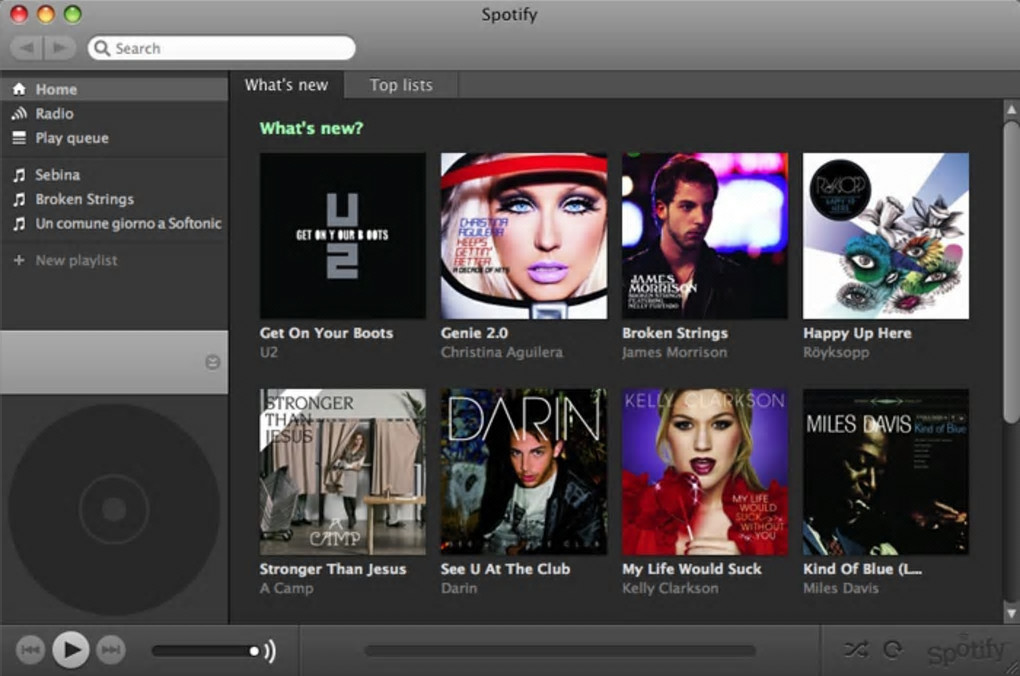The width and height of the screenshot is (1020, 676).
Task: Open the Christina Aguilera Genie 2.0 cover
Action: pyautogui.click(x=524, y=236)
